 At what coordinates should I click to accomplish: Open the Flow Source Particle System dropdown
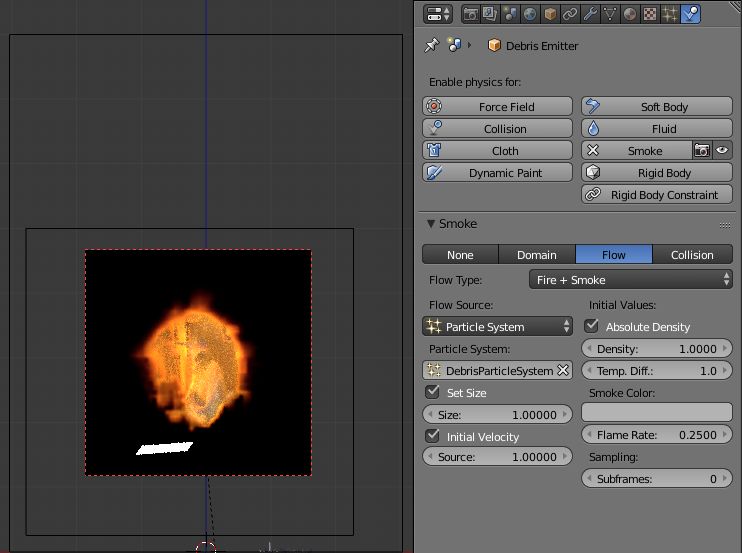497,326
